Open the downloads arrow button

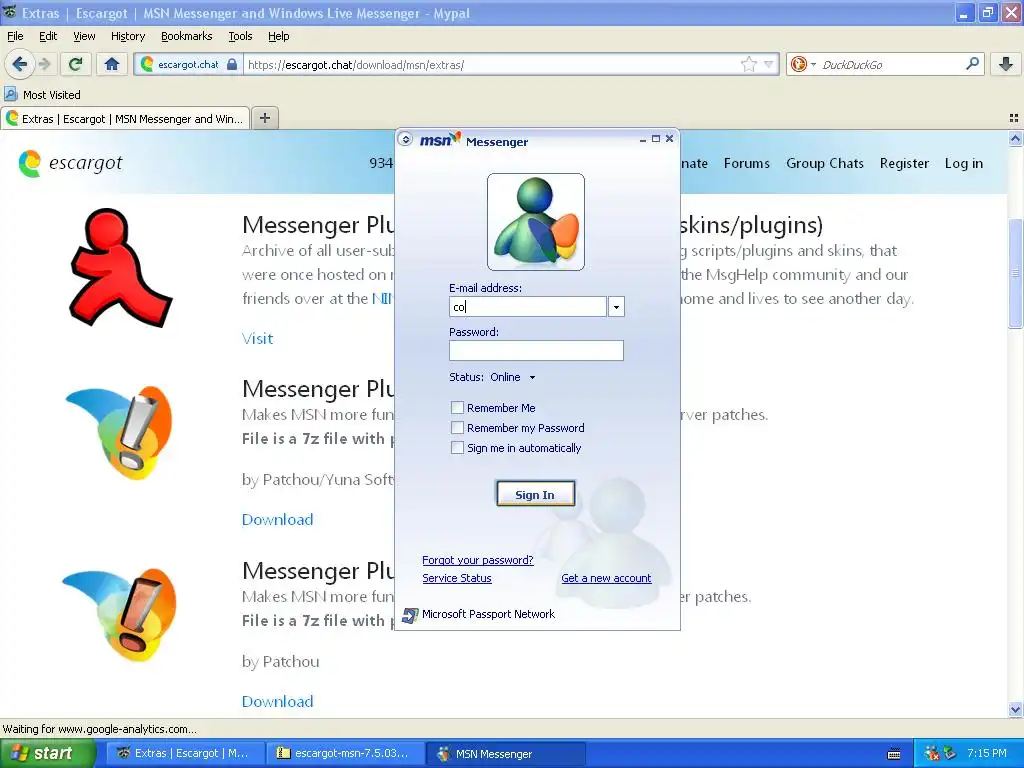click(x=1006, y=64)
